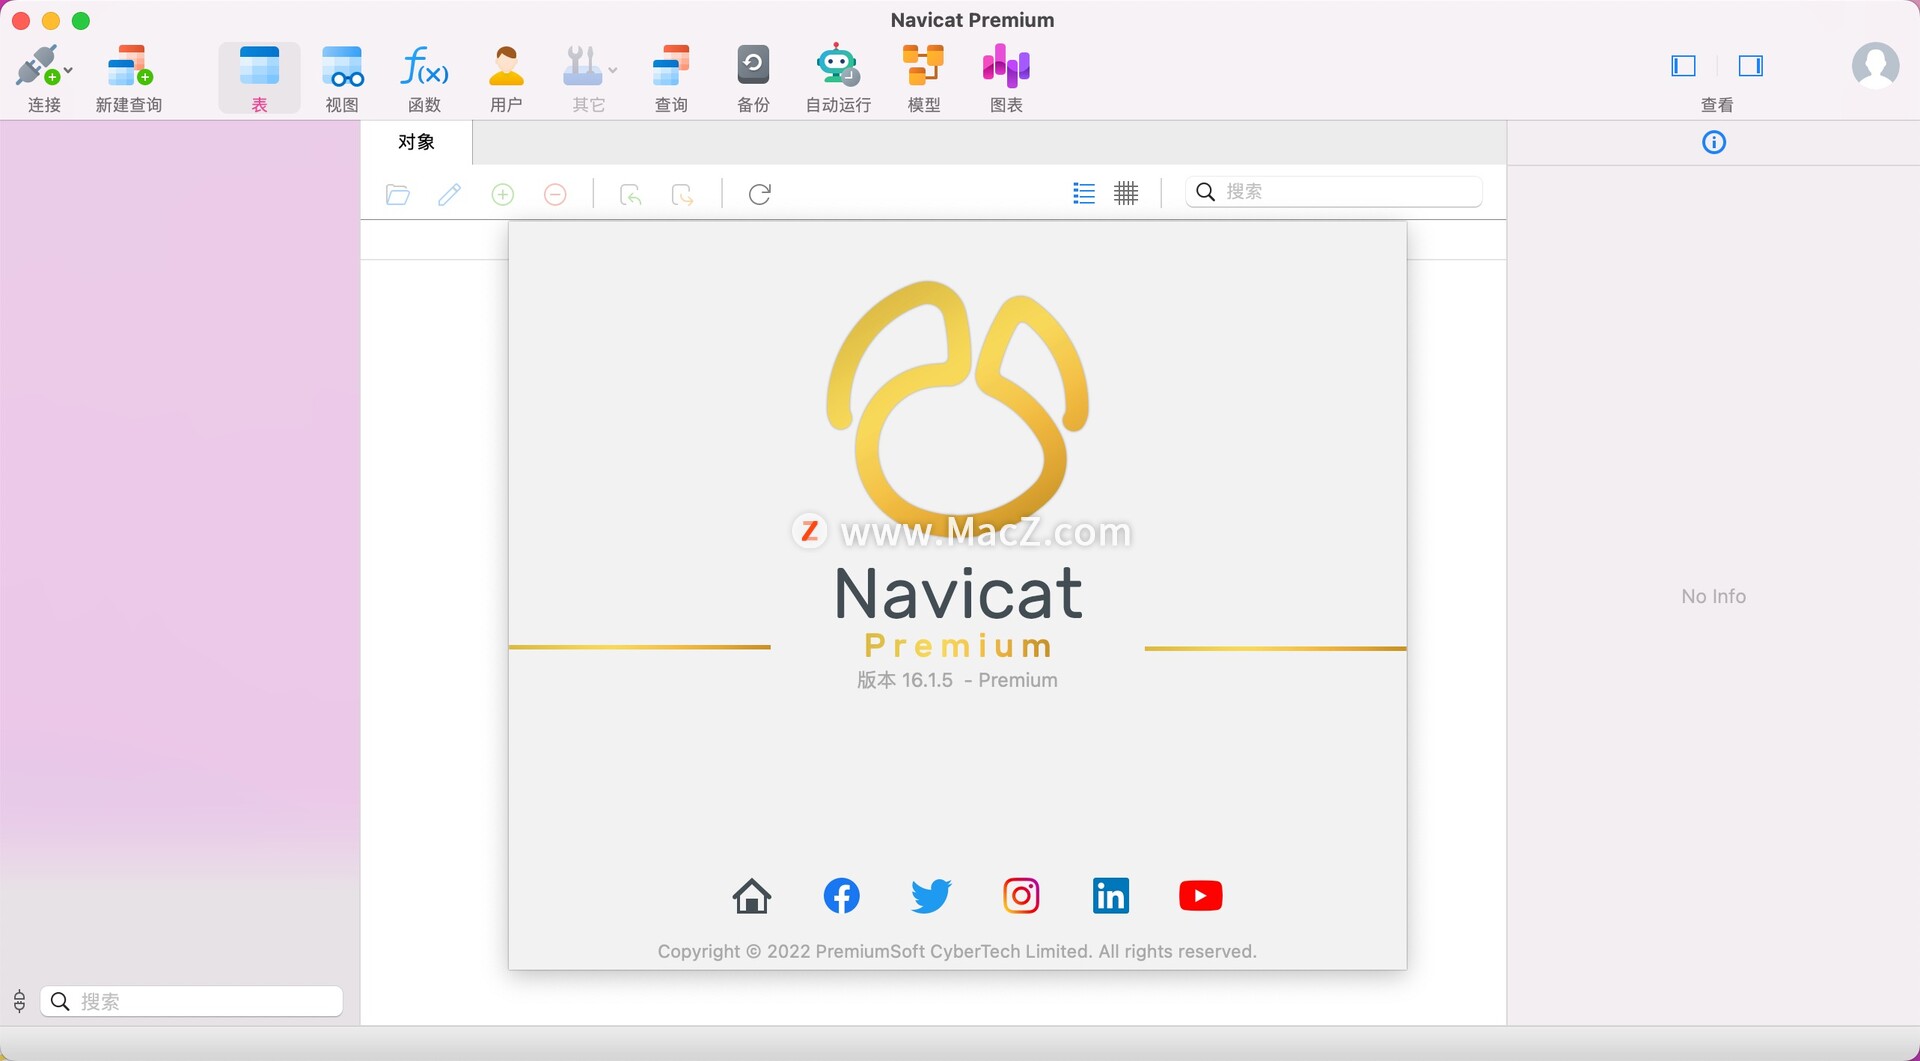The height and width of the screenshot is (1061, 1920).
Task: Toggle the right info pane visibility
Action: [1750, 66]
